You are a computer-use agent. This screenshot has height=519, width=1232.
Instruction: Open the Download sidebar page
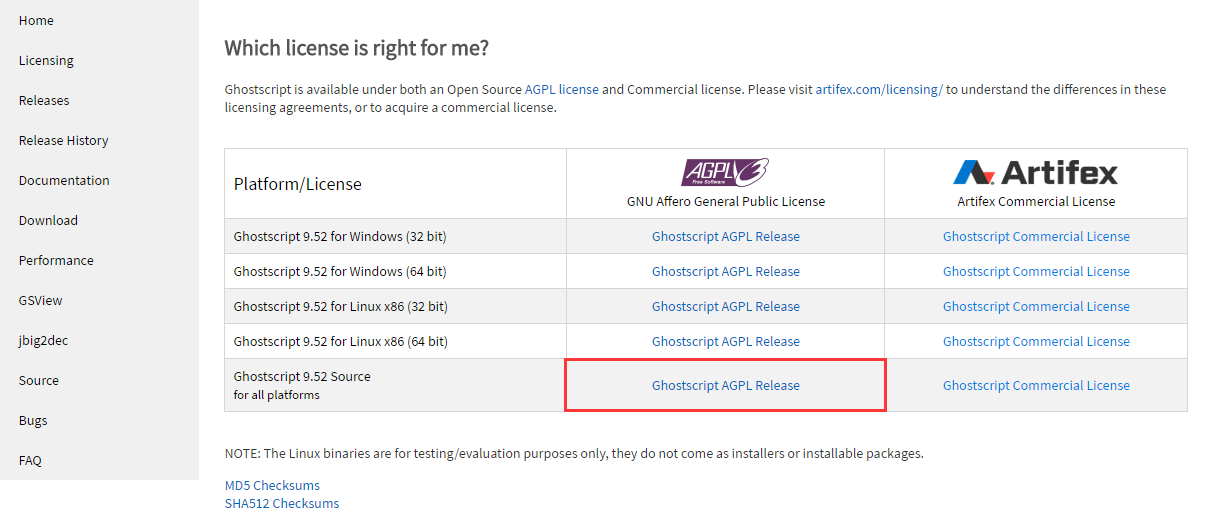[x=48, y=220]
